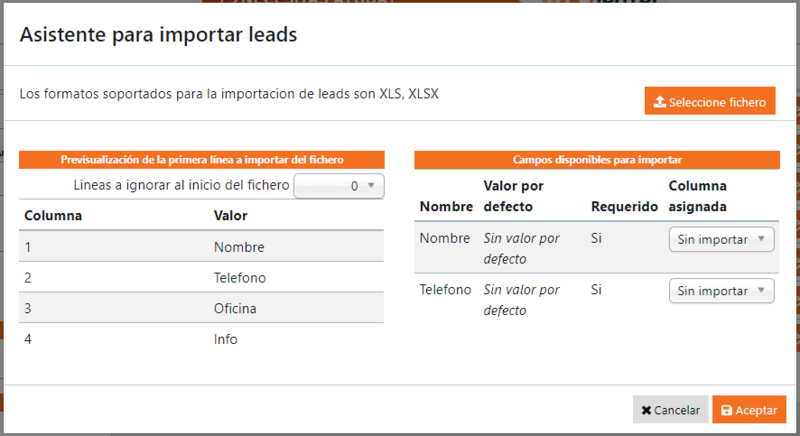Click the Asistente para importar leads title
This screenshot has height=436, width=800.
159,35
